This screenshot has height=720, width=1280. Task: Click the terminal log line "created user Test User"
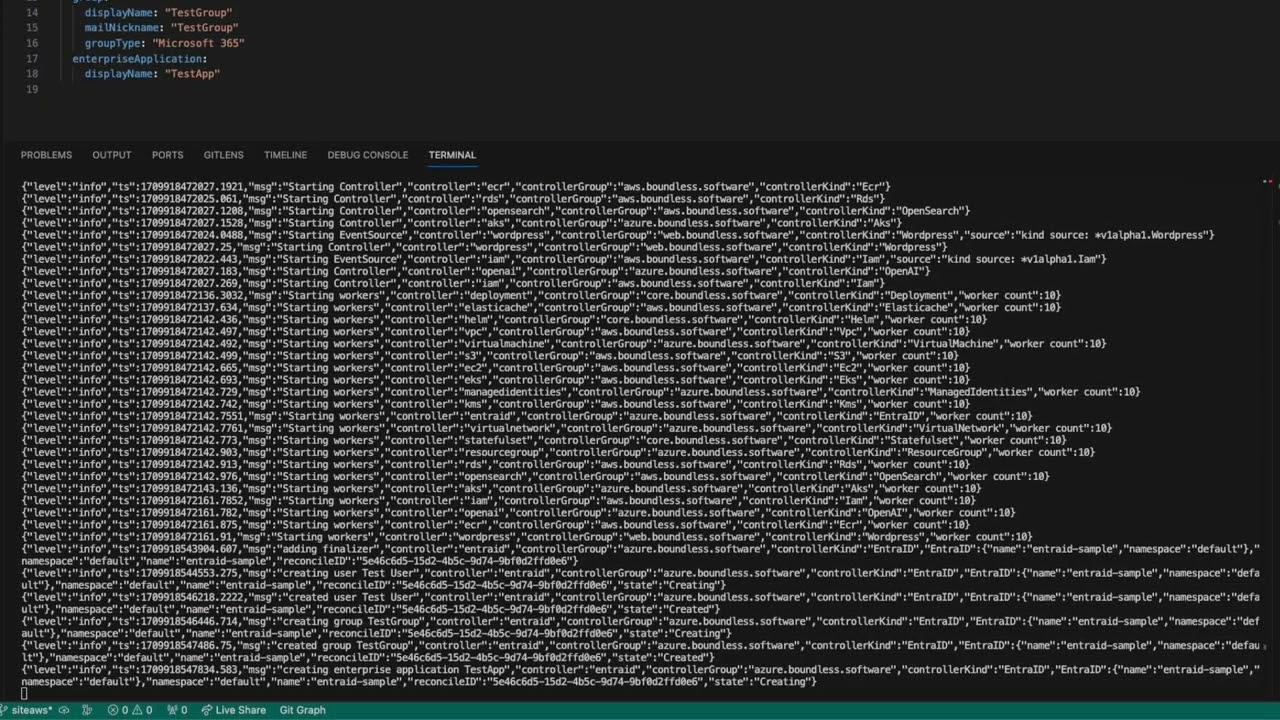640,603
